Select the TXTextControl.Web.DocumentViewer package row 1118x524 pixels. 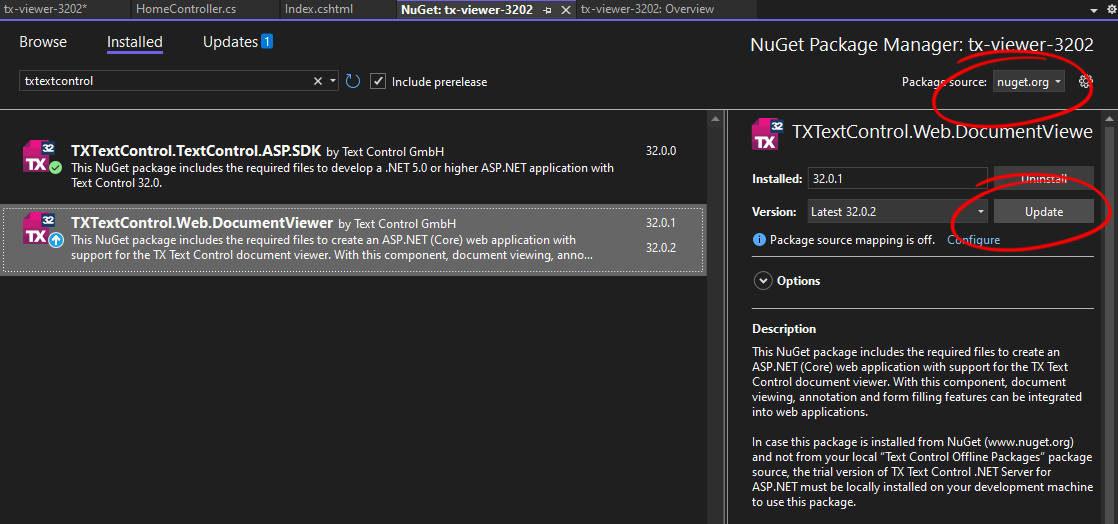pos(353,240)
